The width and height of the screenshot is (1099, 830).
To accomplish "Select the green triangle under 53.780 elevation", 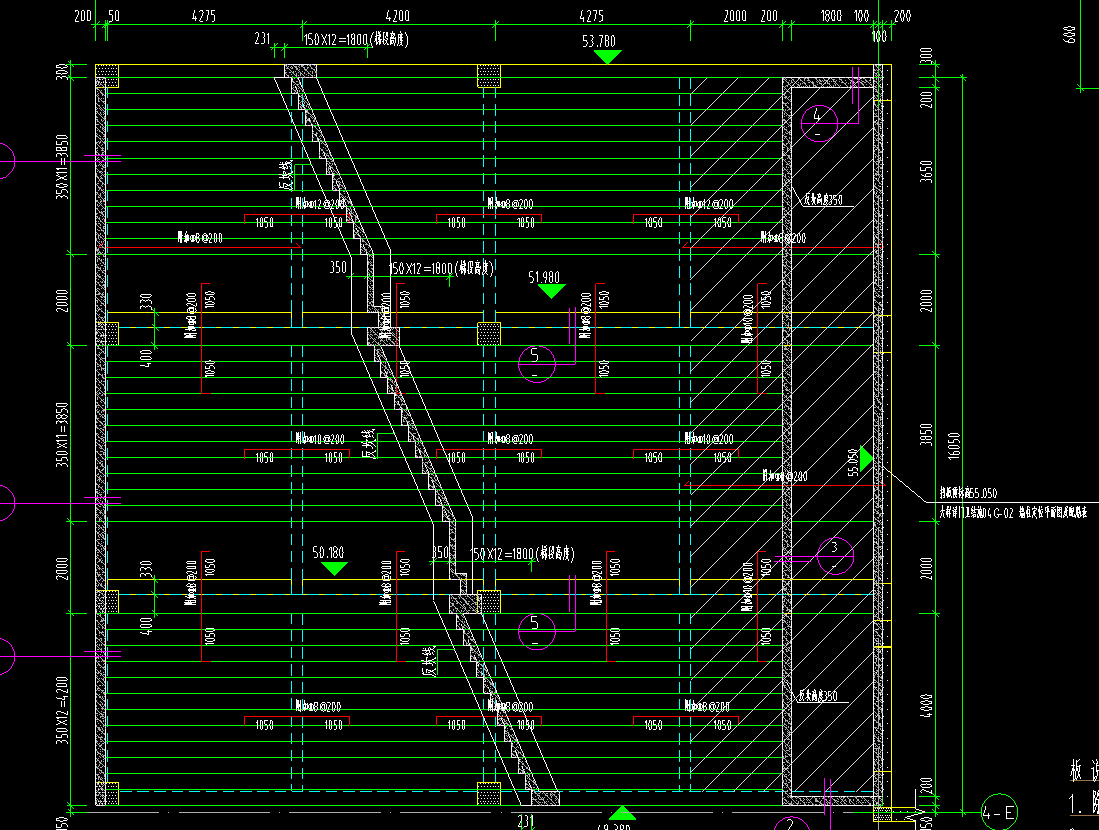I will [x=608, y=57].
